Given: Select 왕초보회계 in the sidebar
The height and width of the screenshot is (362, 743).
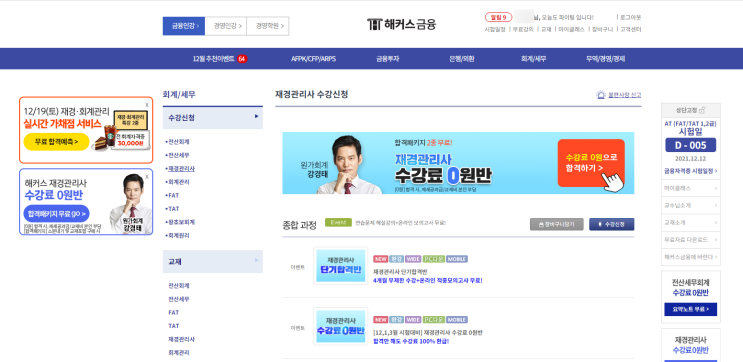Looking at the screenshot, I should click(181, 222).
